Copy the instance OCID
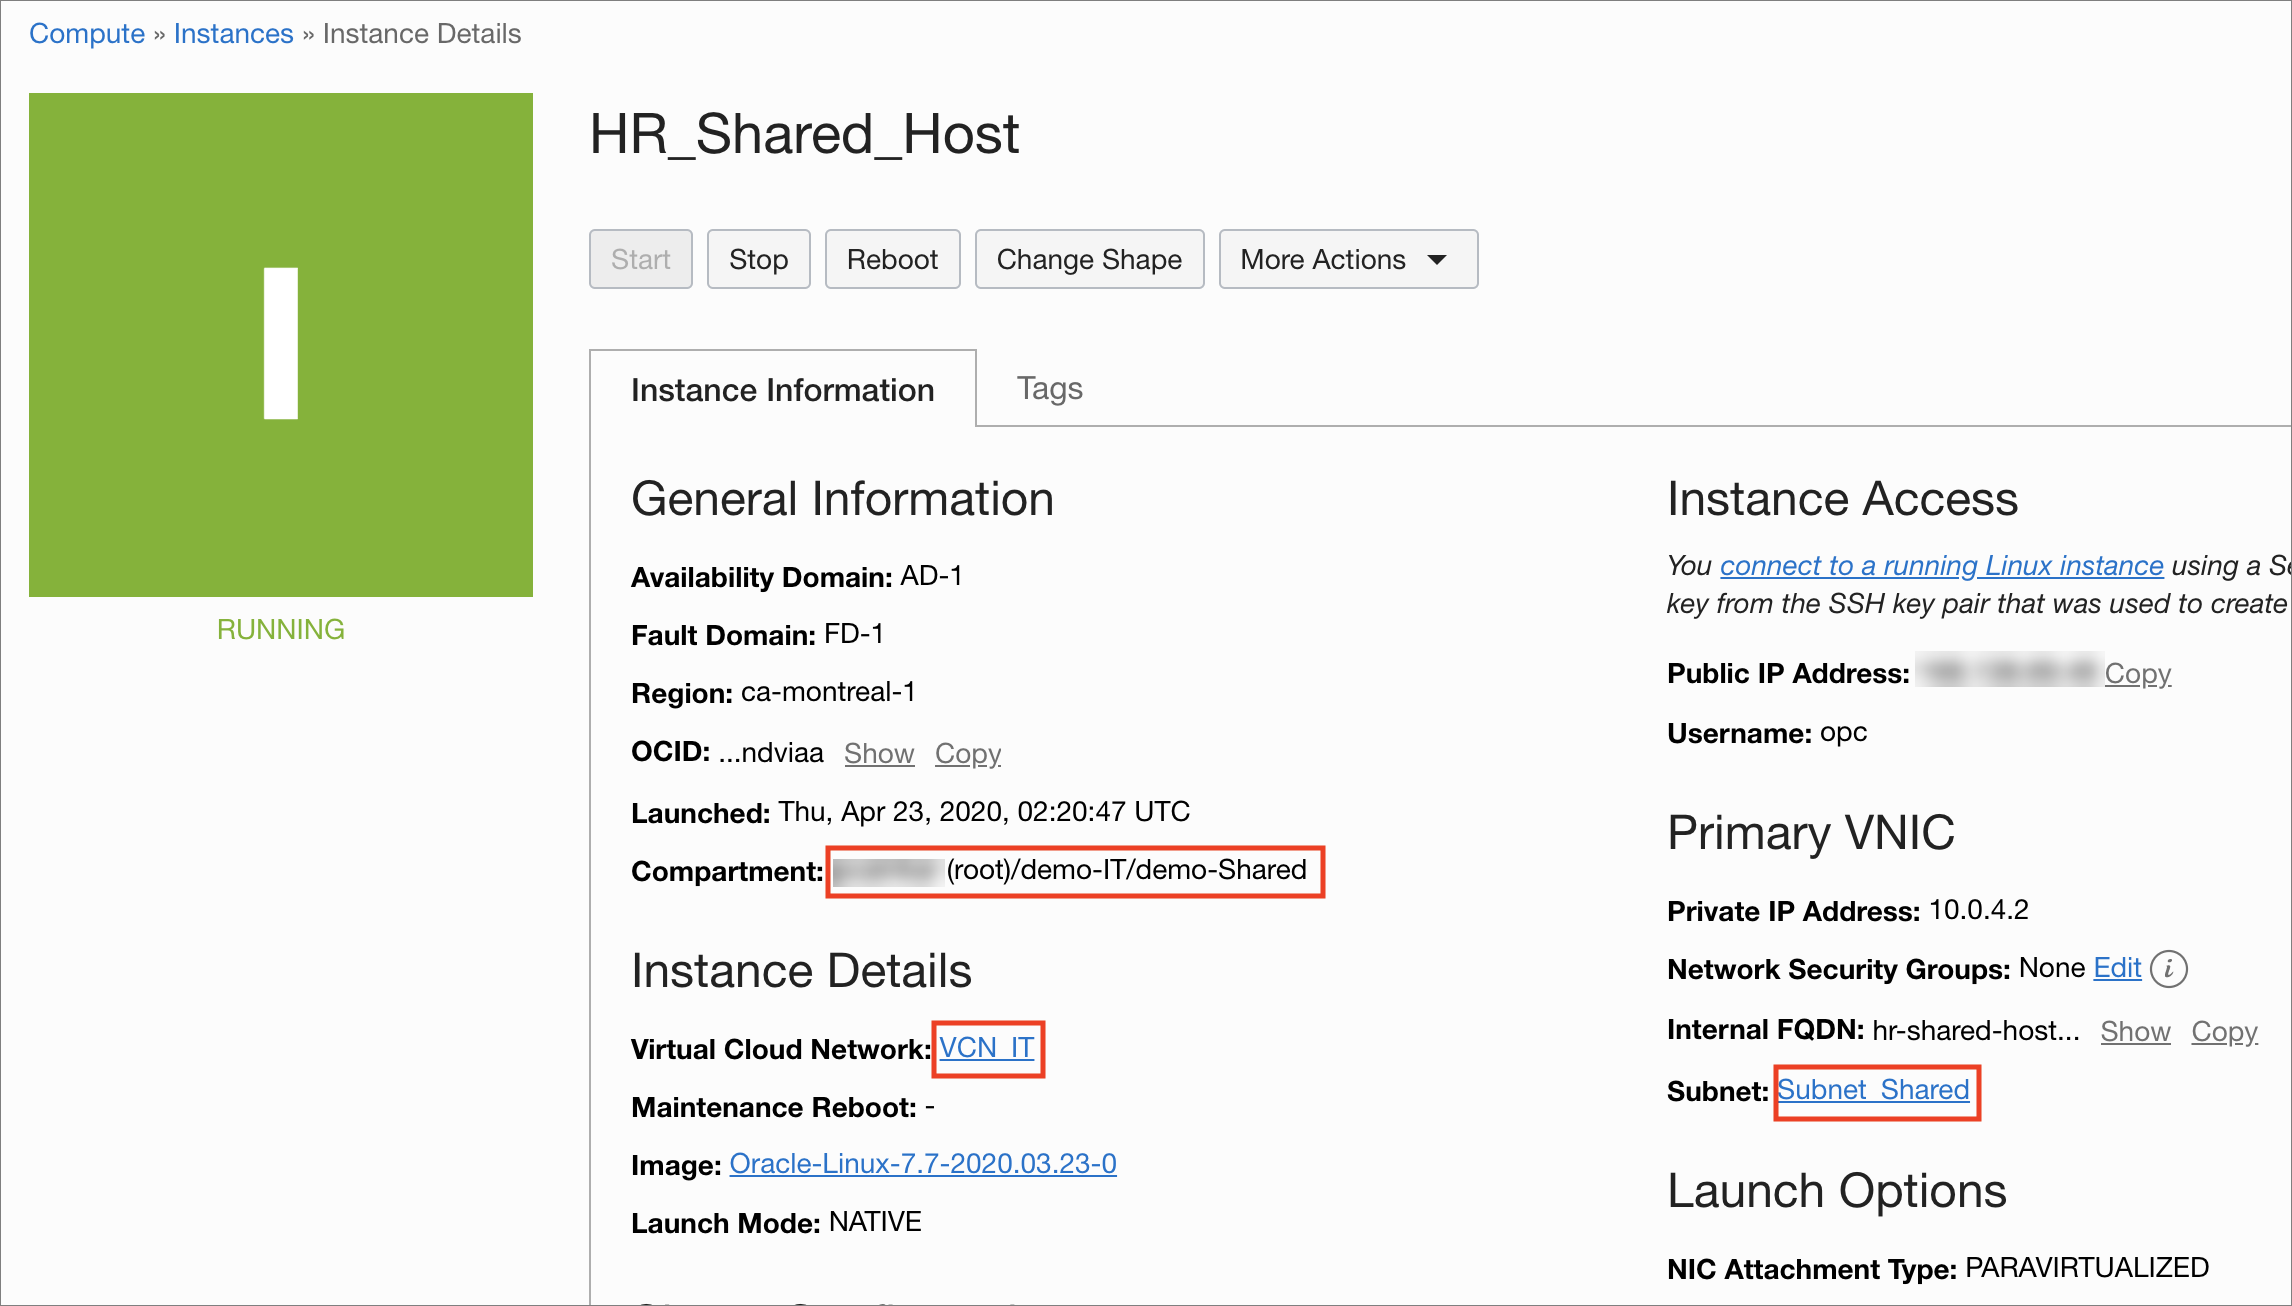 click(x=967, y=753)
